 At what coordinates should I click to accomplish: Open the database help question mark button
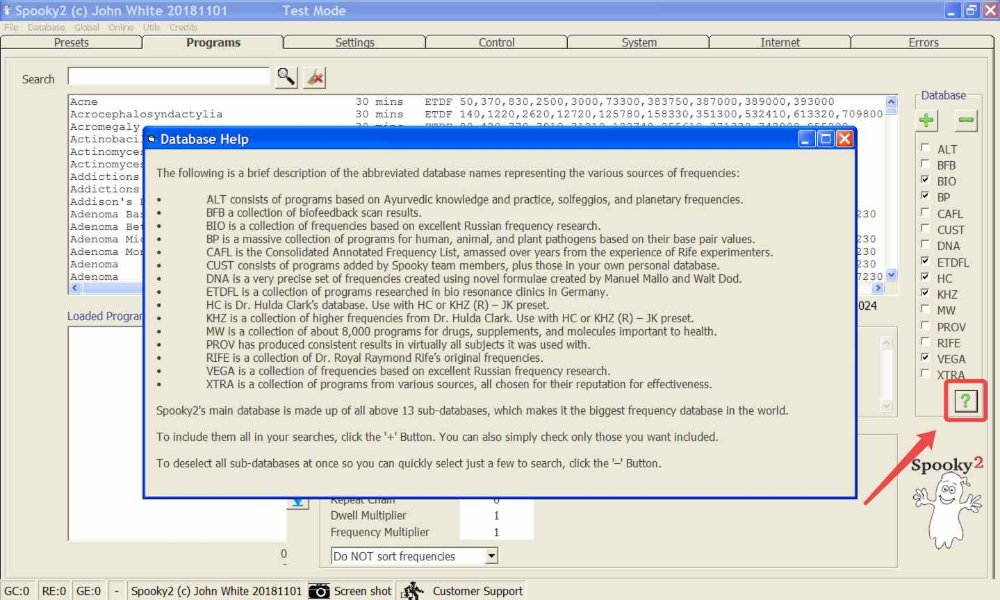(966, 400)
